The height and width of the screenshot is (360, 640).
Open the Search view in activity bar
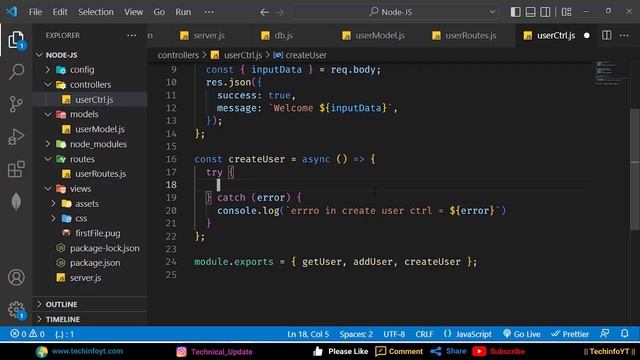[16, 71]
